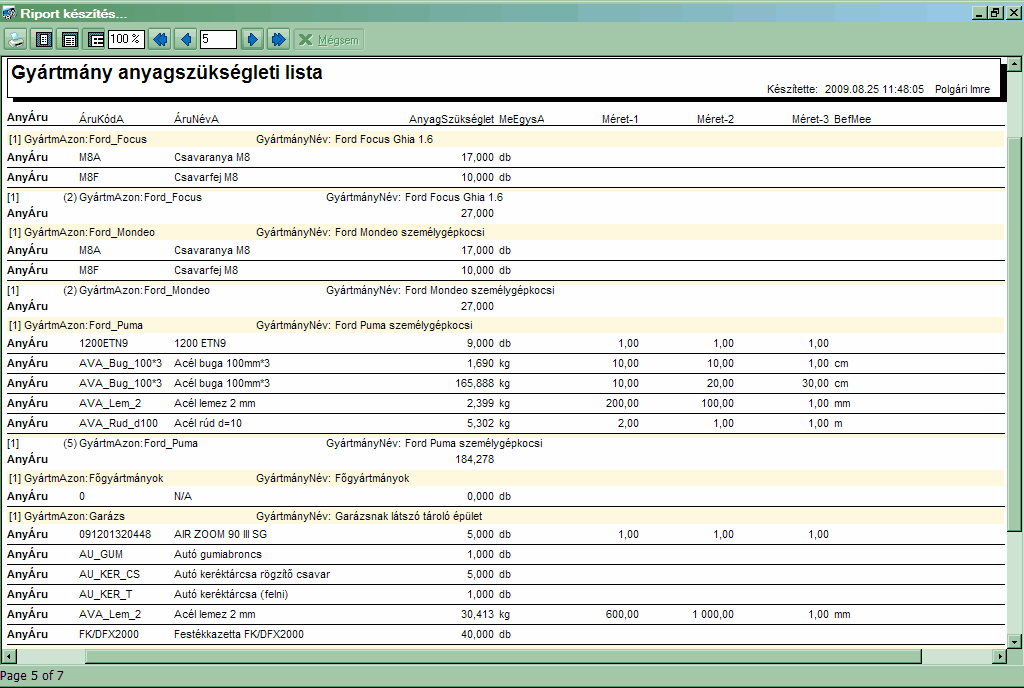Click Méret-3 value '30,00'

coord(815,383)
